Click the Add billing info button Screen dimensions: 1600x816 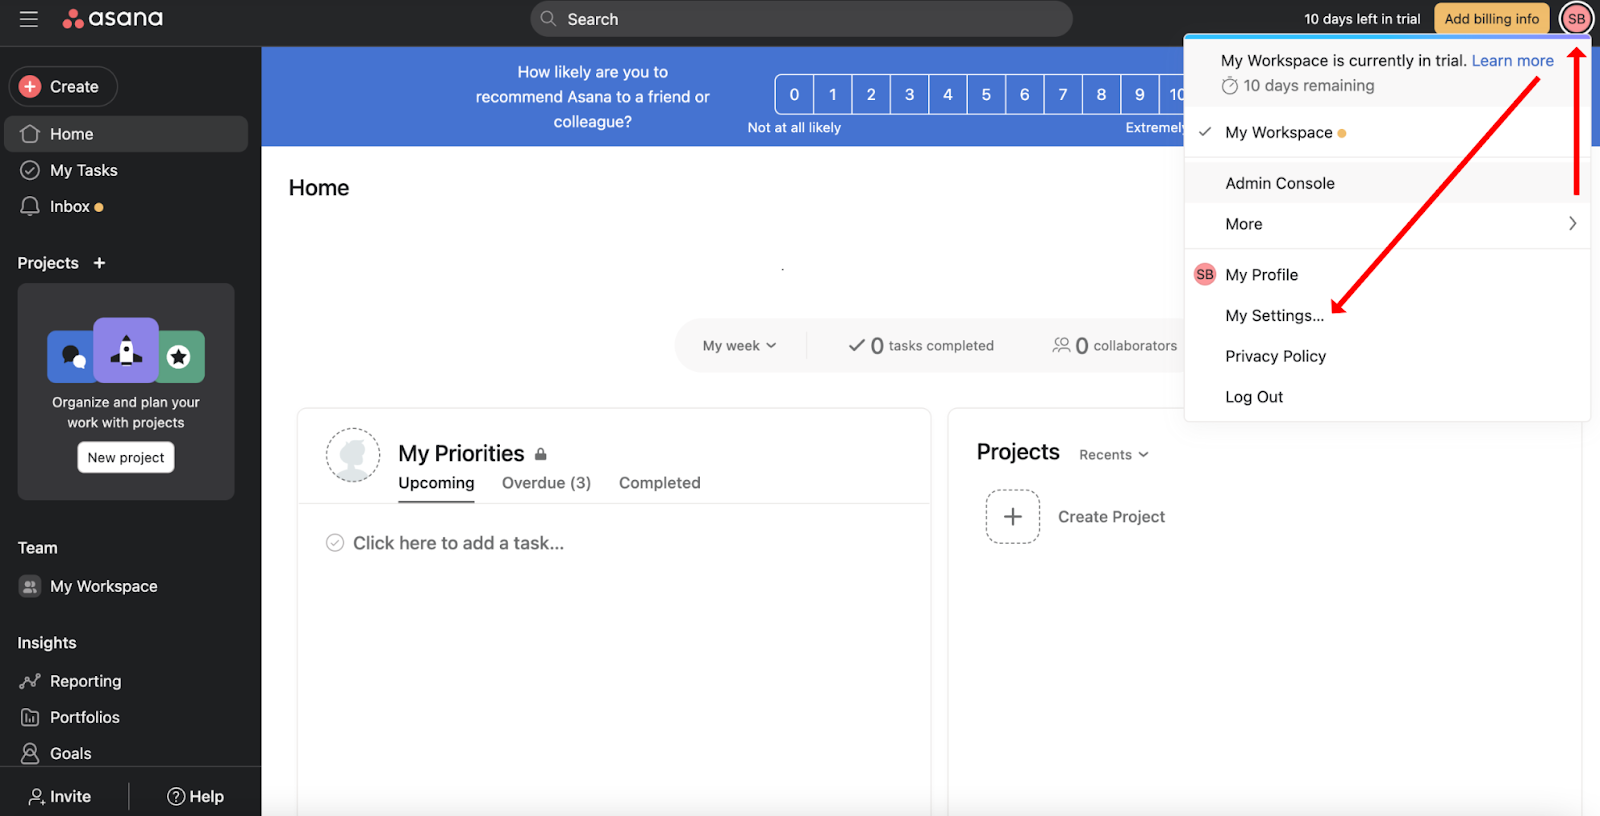pyautogui.click(x=1492, y=19)
